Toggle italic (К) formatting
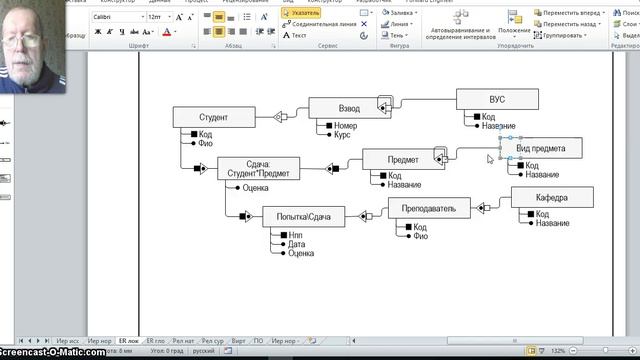This screenshot has height=360, width=640. click(x=110, y=32)
